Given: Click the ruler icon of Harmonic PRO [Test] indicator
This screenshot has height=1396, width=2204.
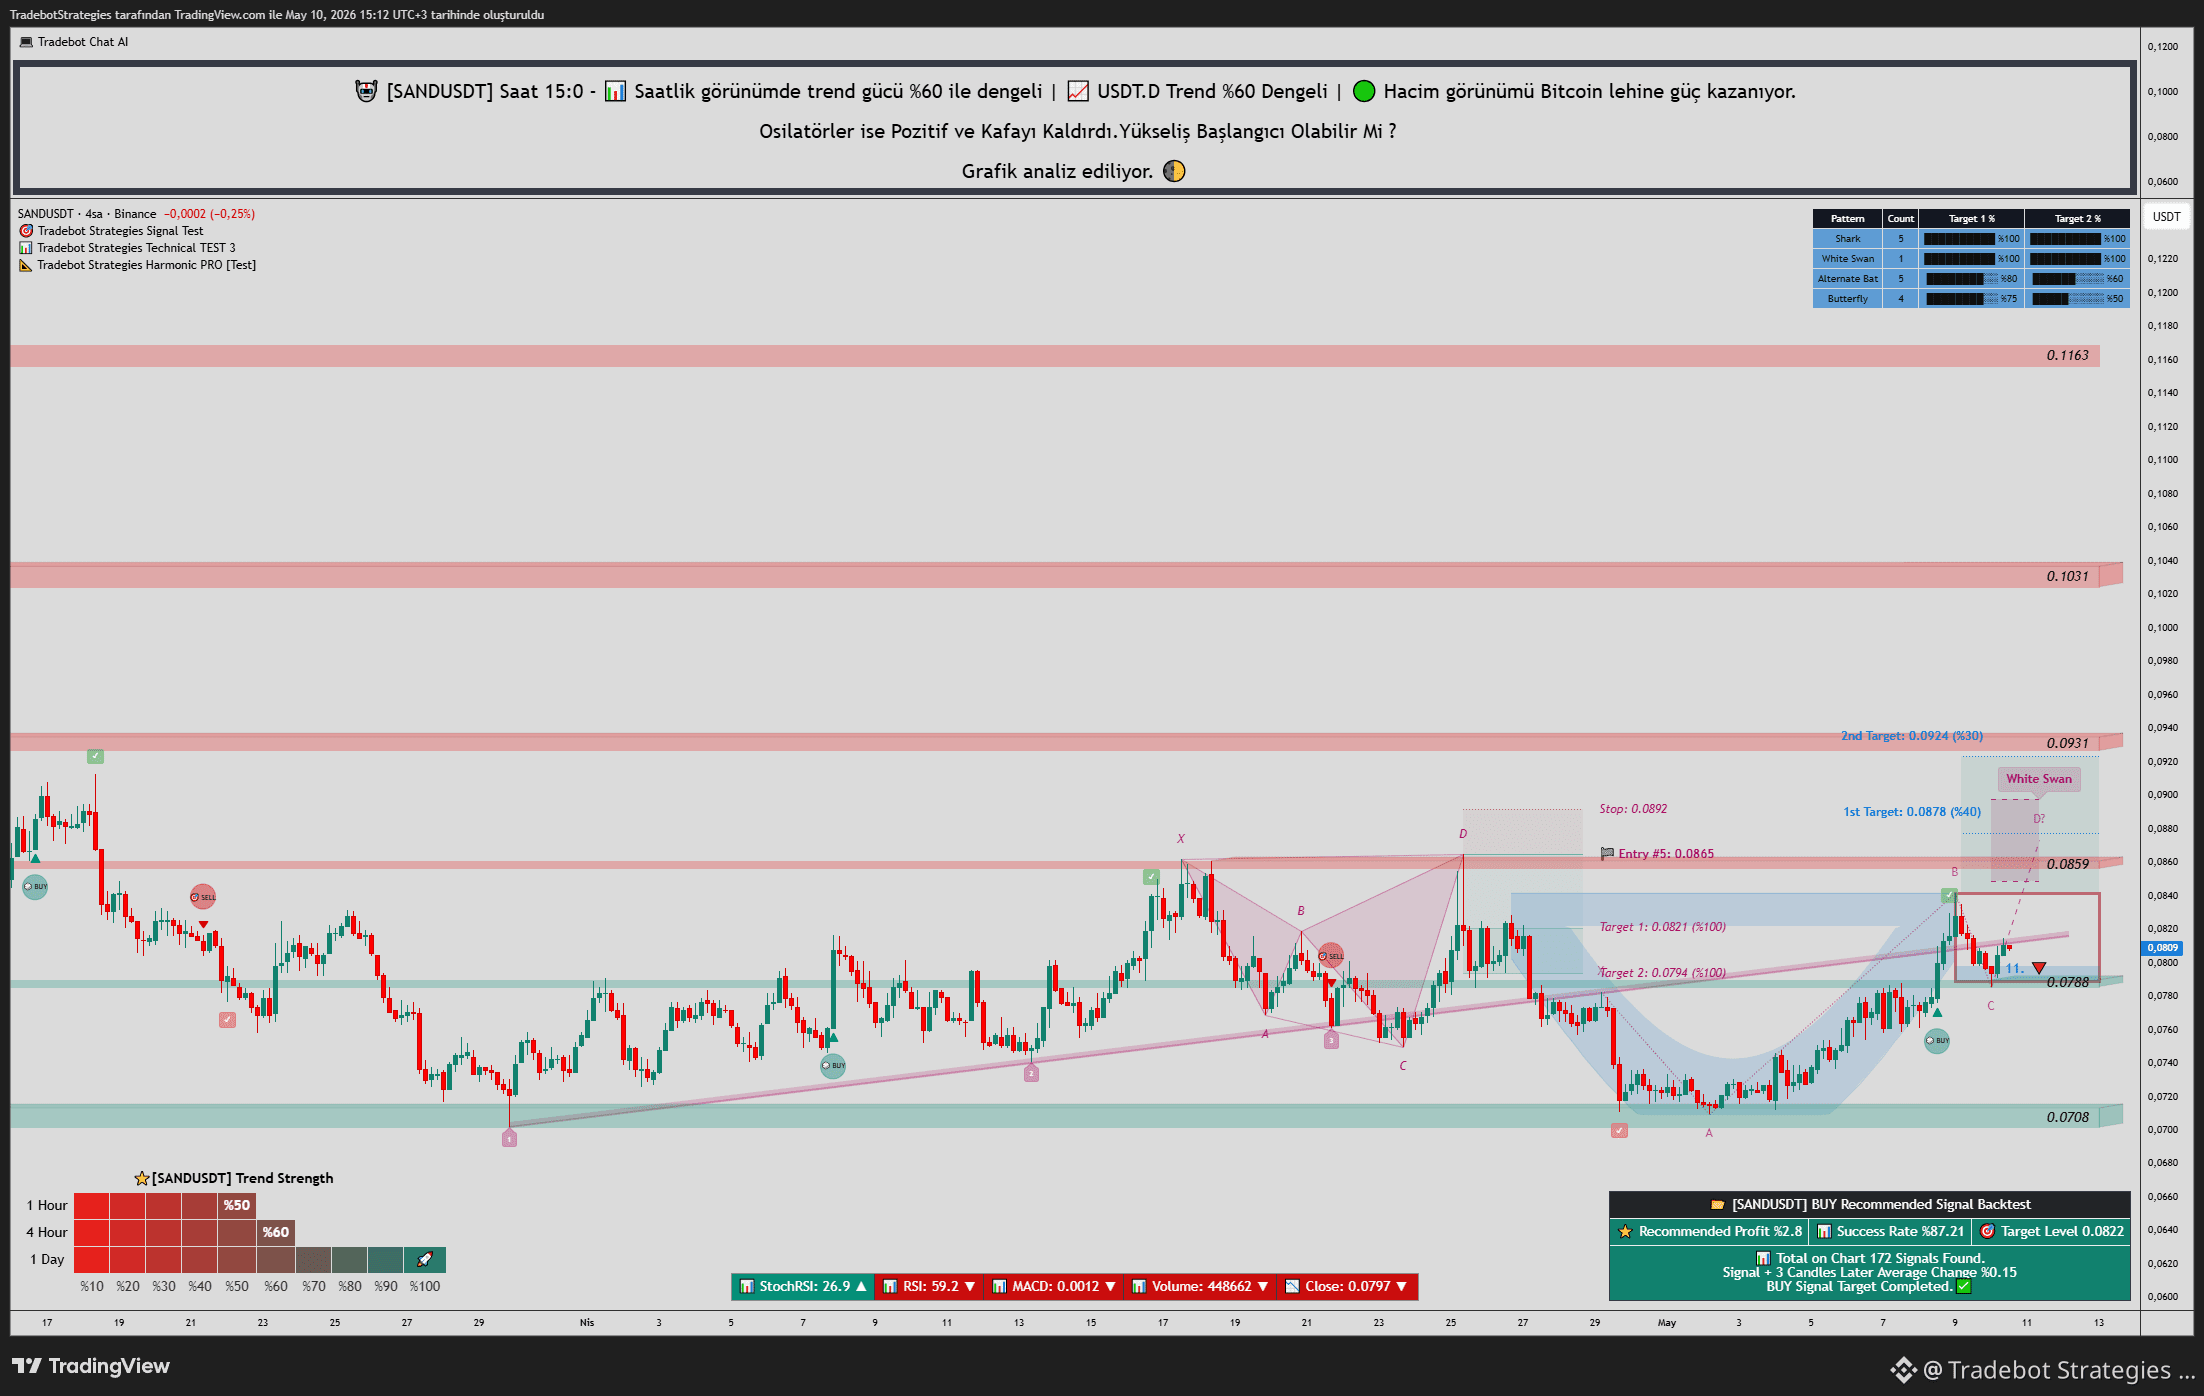Looking at the screenshot, I should pos(26,265).
